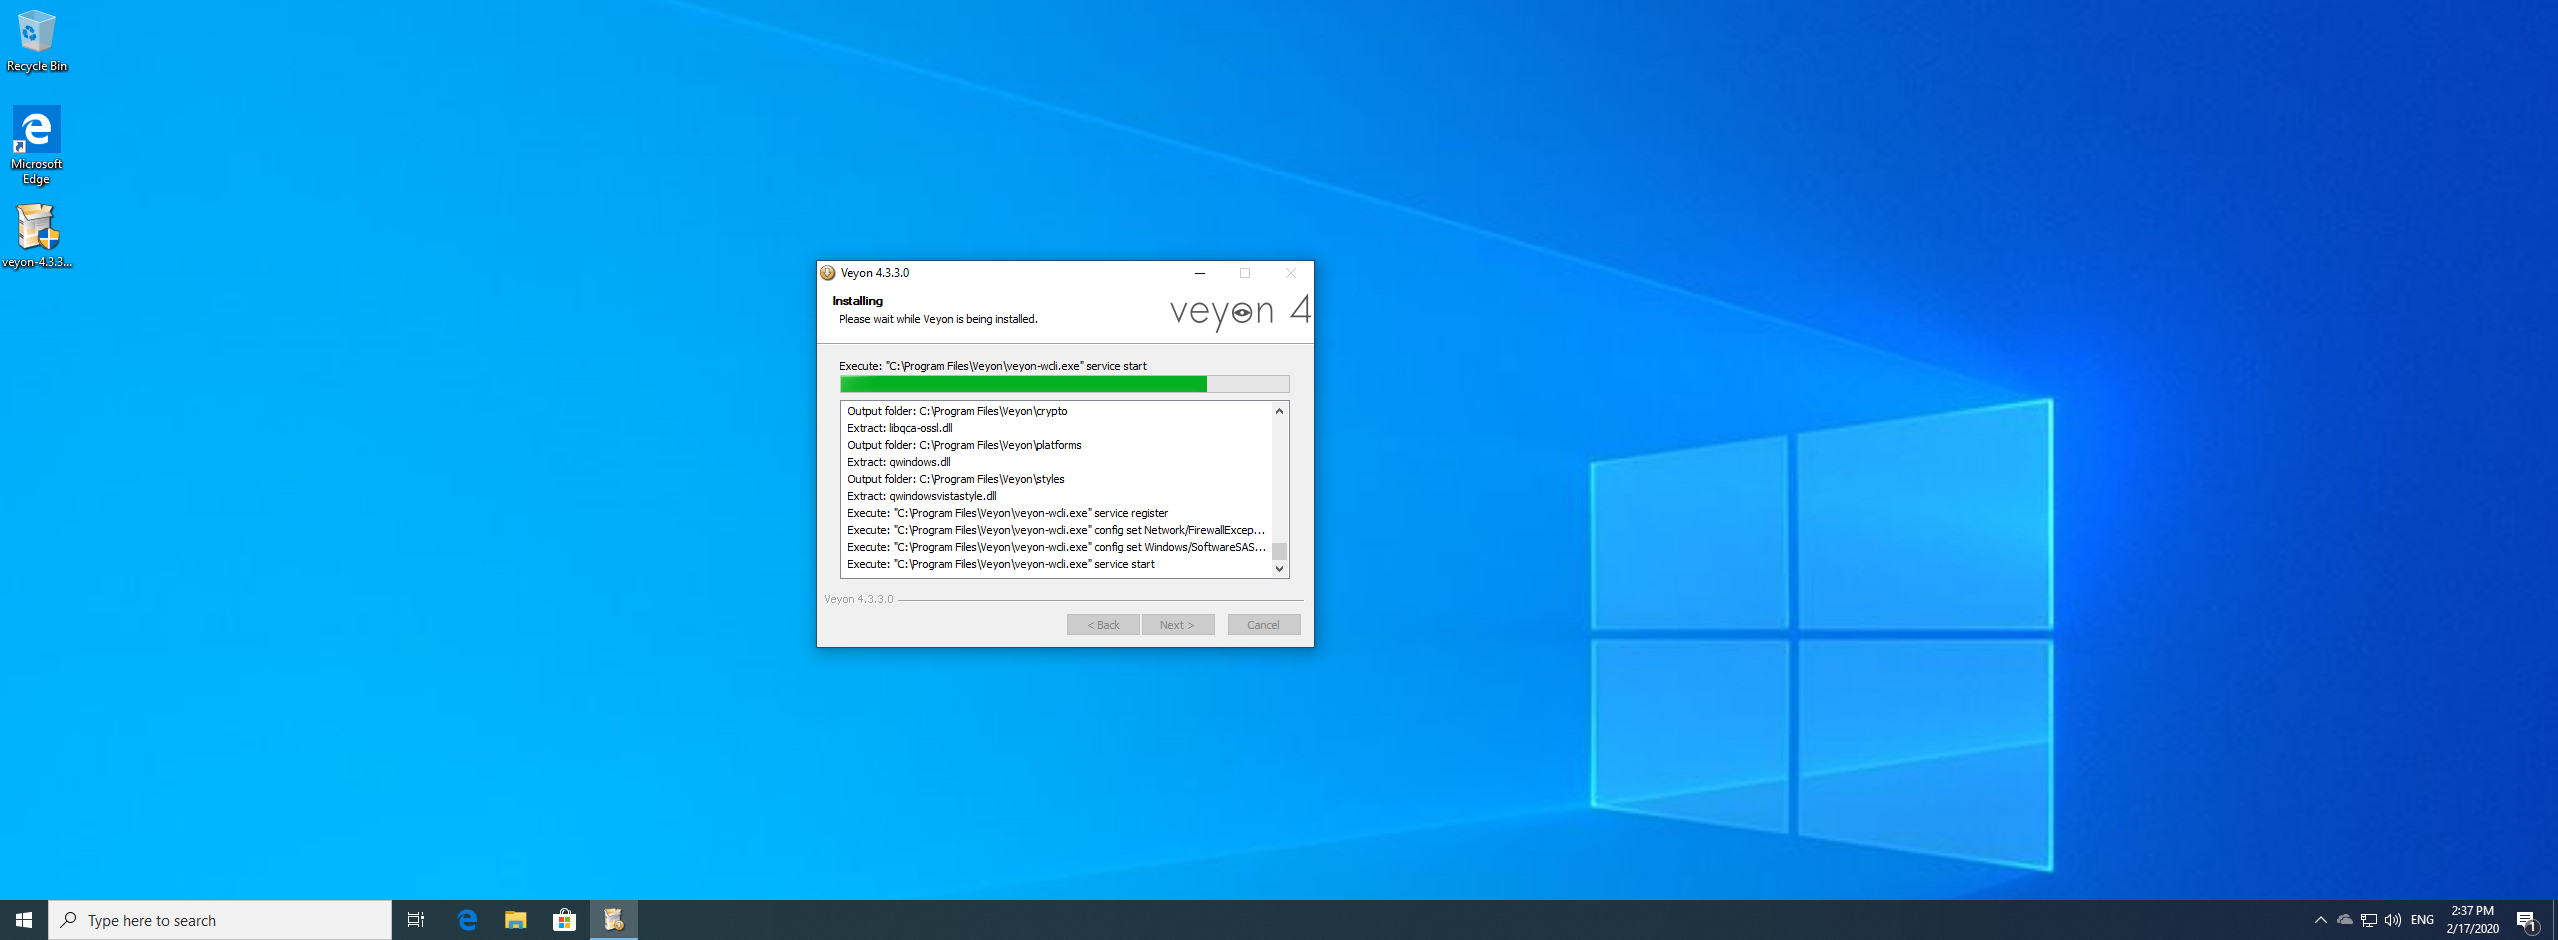
Task: Open File Explorer from the taskbar
Action: [516, 920]
